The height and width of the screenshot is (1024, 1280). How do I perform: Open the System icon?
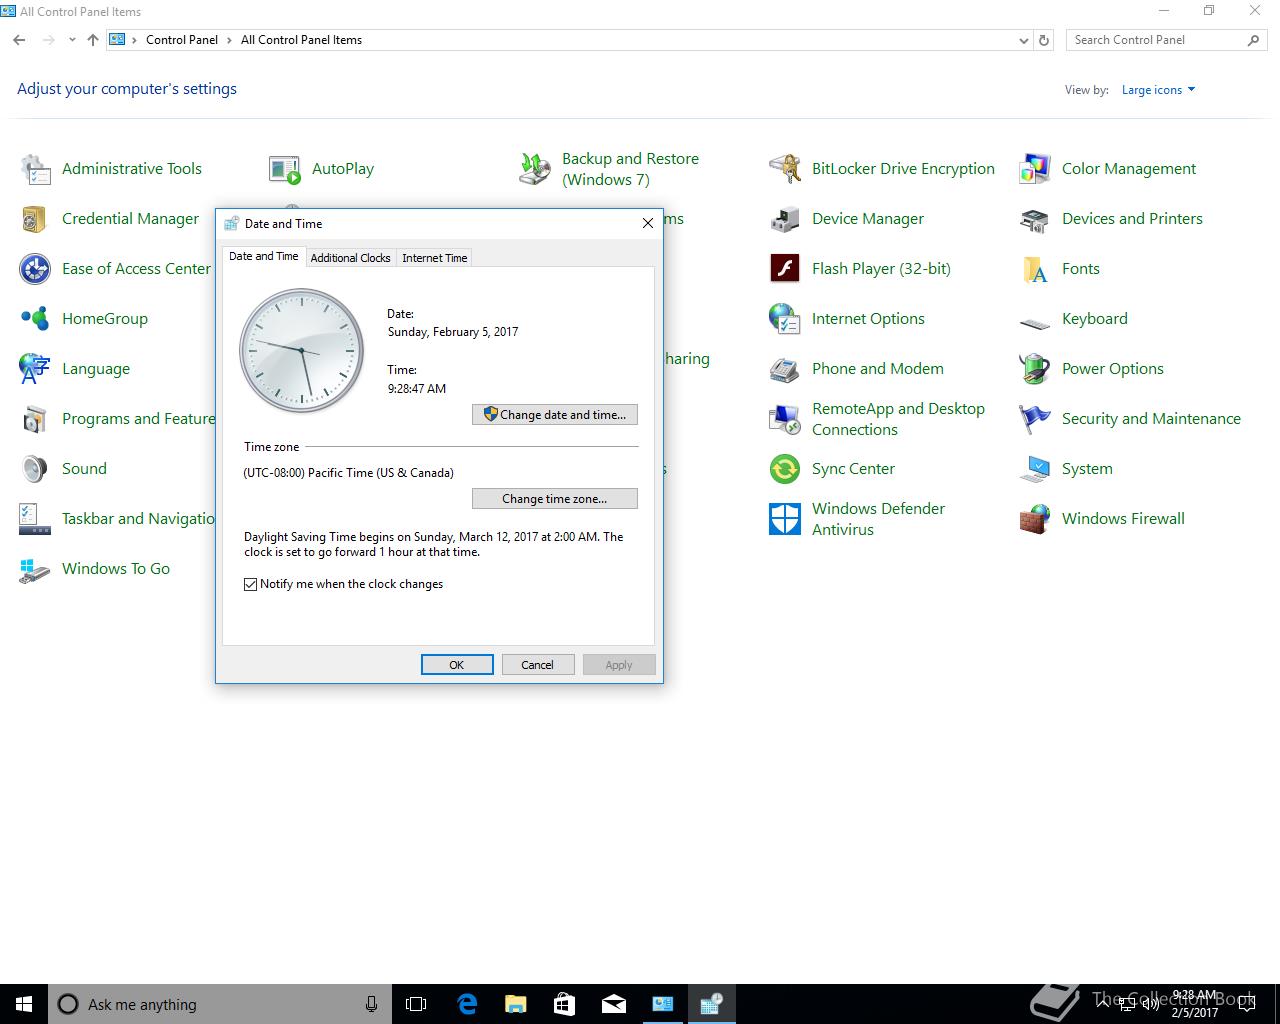pos(1035,469)
